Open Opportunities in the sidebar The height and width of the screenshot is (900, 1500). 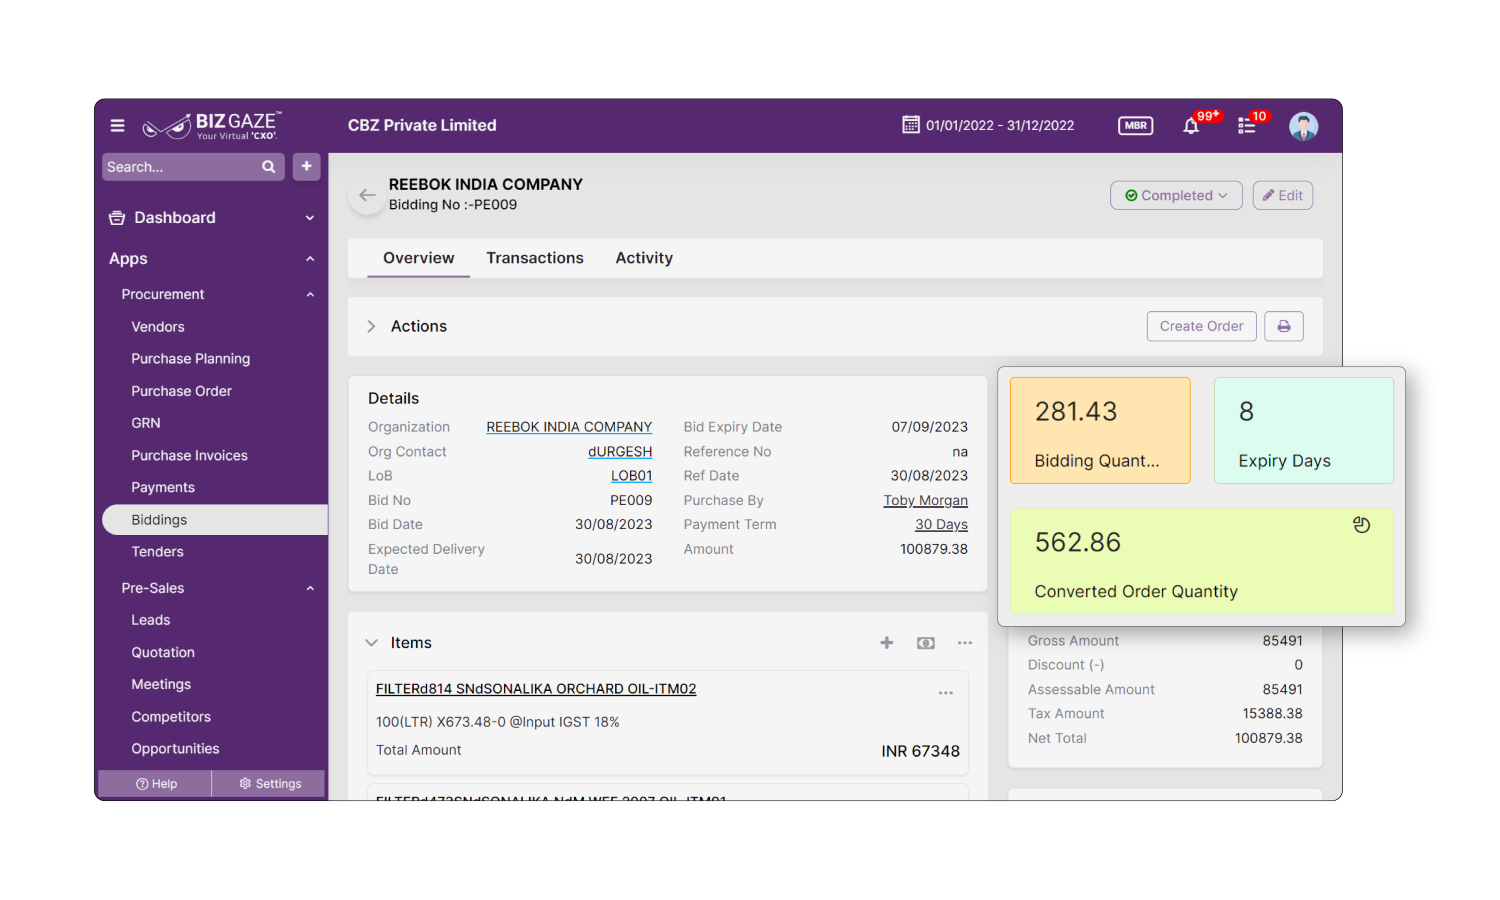pos(175,749)
